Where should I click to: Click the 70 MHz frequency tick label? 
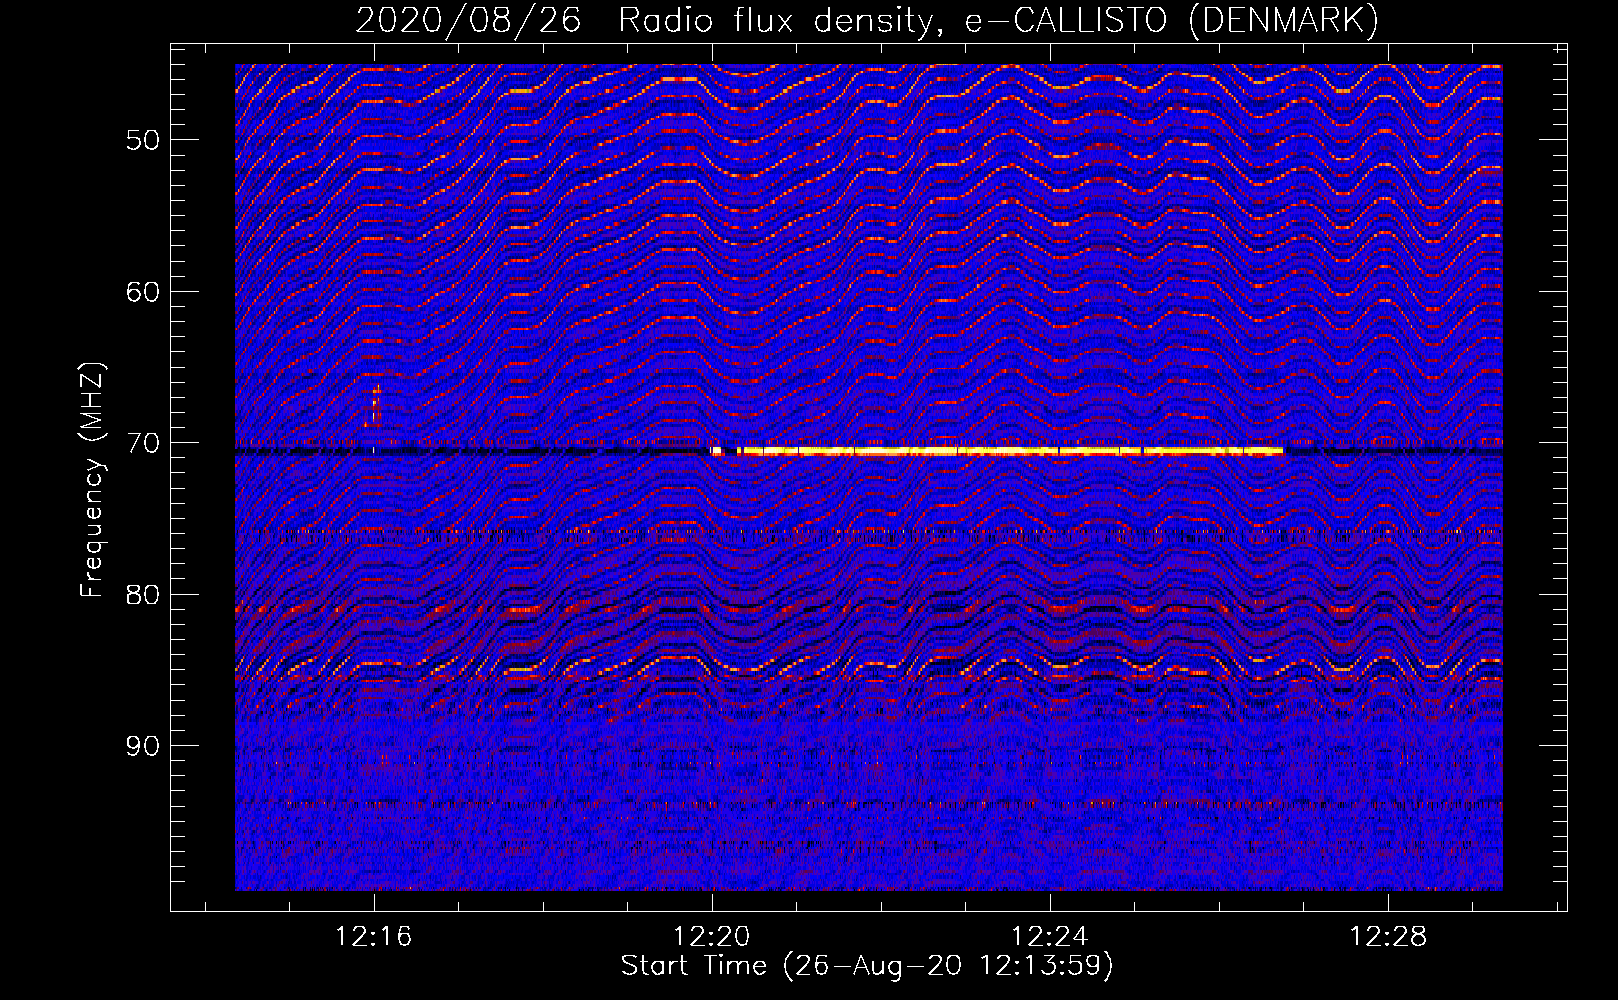(142, 443)
